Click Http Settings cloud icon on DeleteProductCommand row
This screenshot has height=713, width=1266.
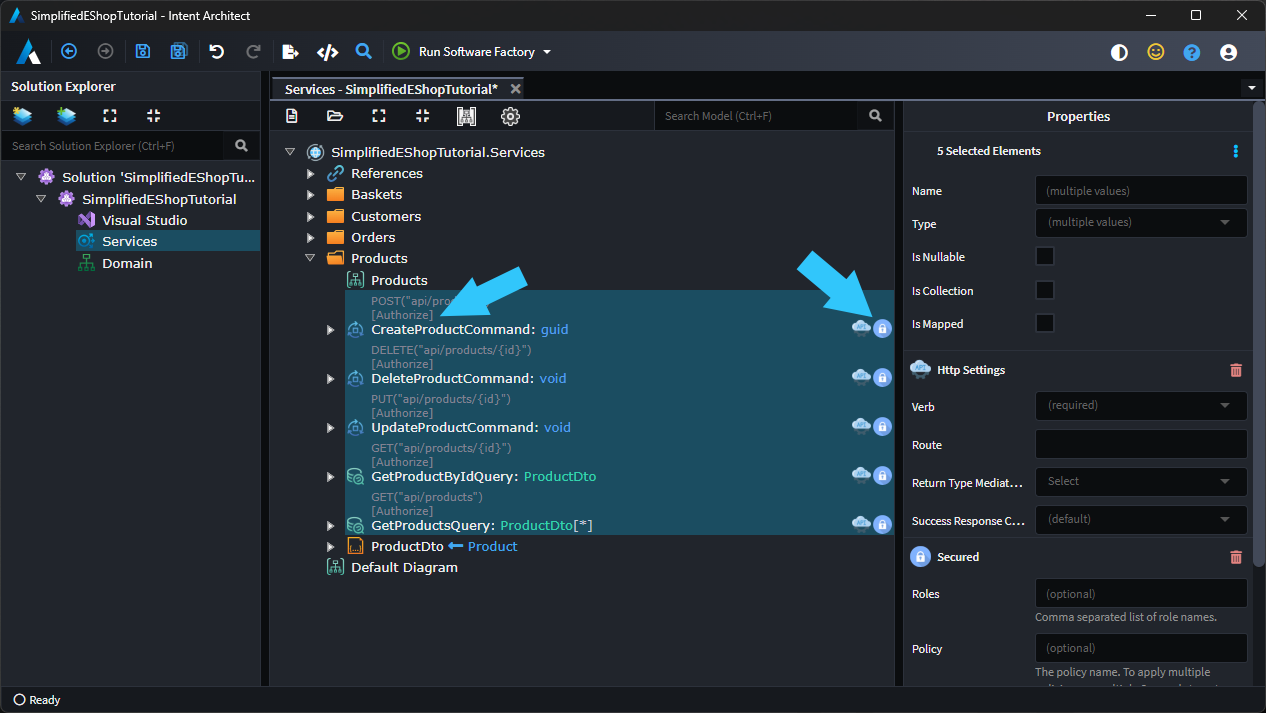tap(861, 376)
